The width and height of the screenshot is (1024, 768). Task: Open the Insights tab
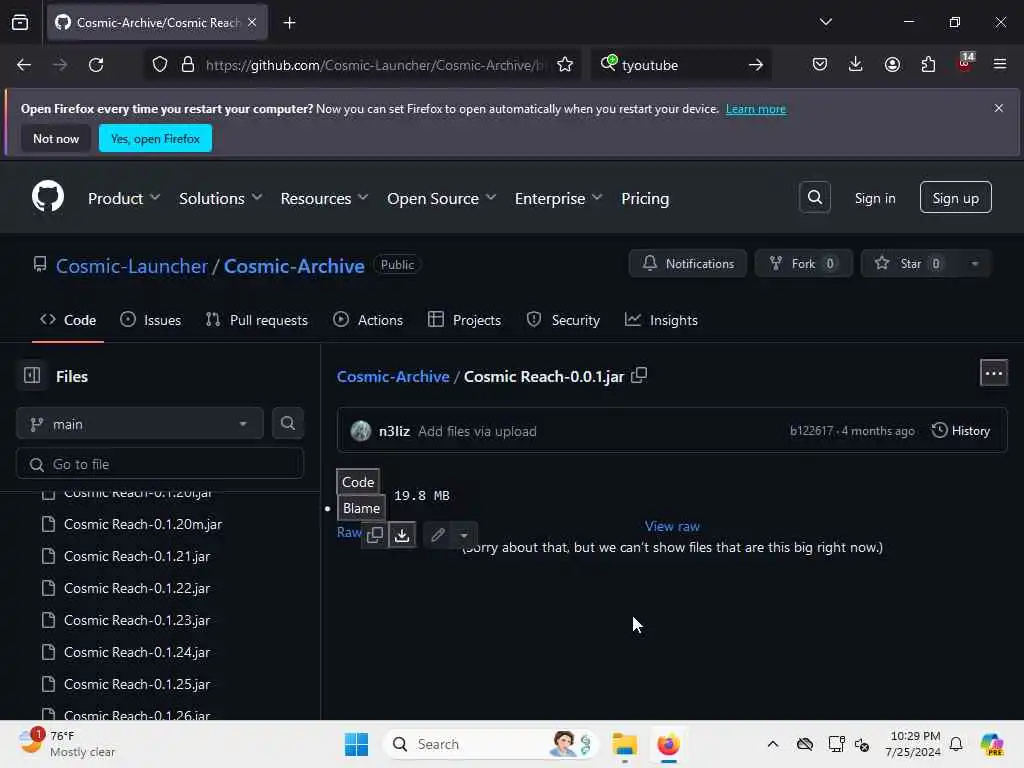coord(661,320)
